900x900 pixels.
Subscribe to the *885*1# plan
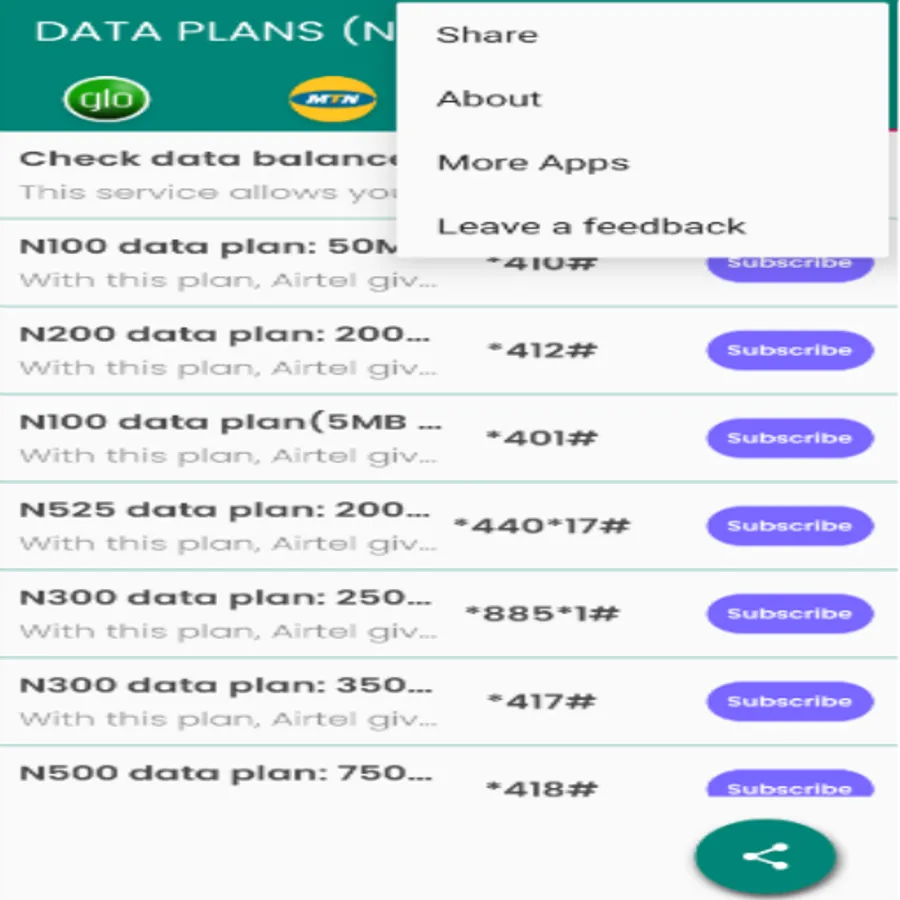click(x=790, y=614)
